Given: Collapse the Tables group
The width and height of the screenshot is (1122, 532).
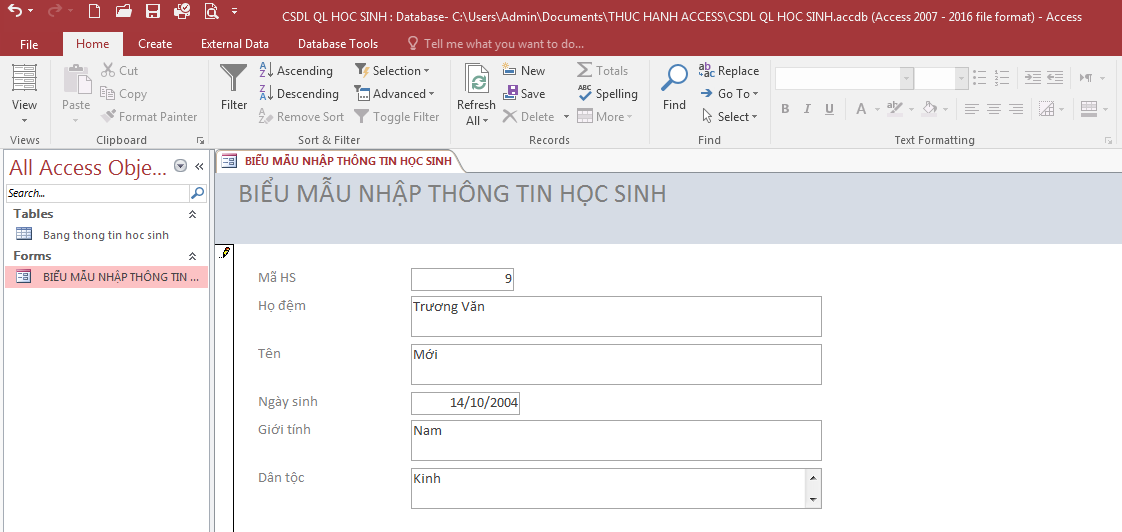Looking at the screenshot, I should click(192, 214).
